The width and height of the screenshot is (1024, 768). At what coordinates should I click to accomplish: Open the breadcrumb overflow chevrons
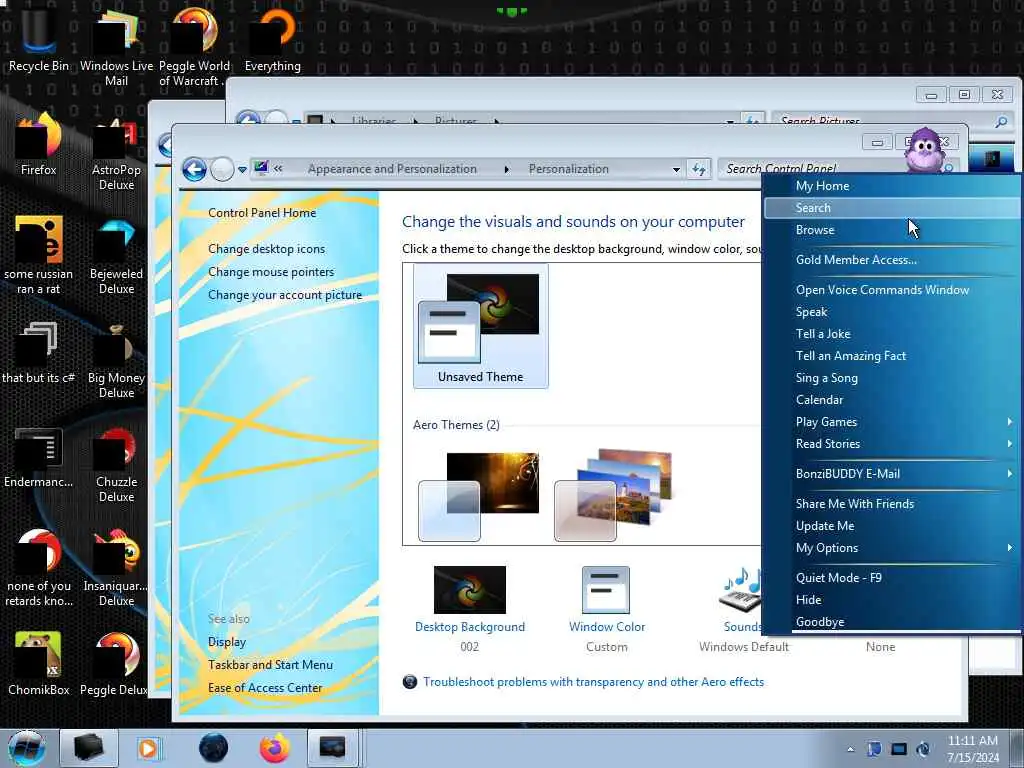click(279, 169)
